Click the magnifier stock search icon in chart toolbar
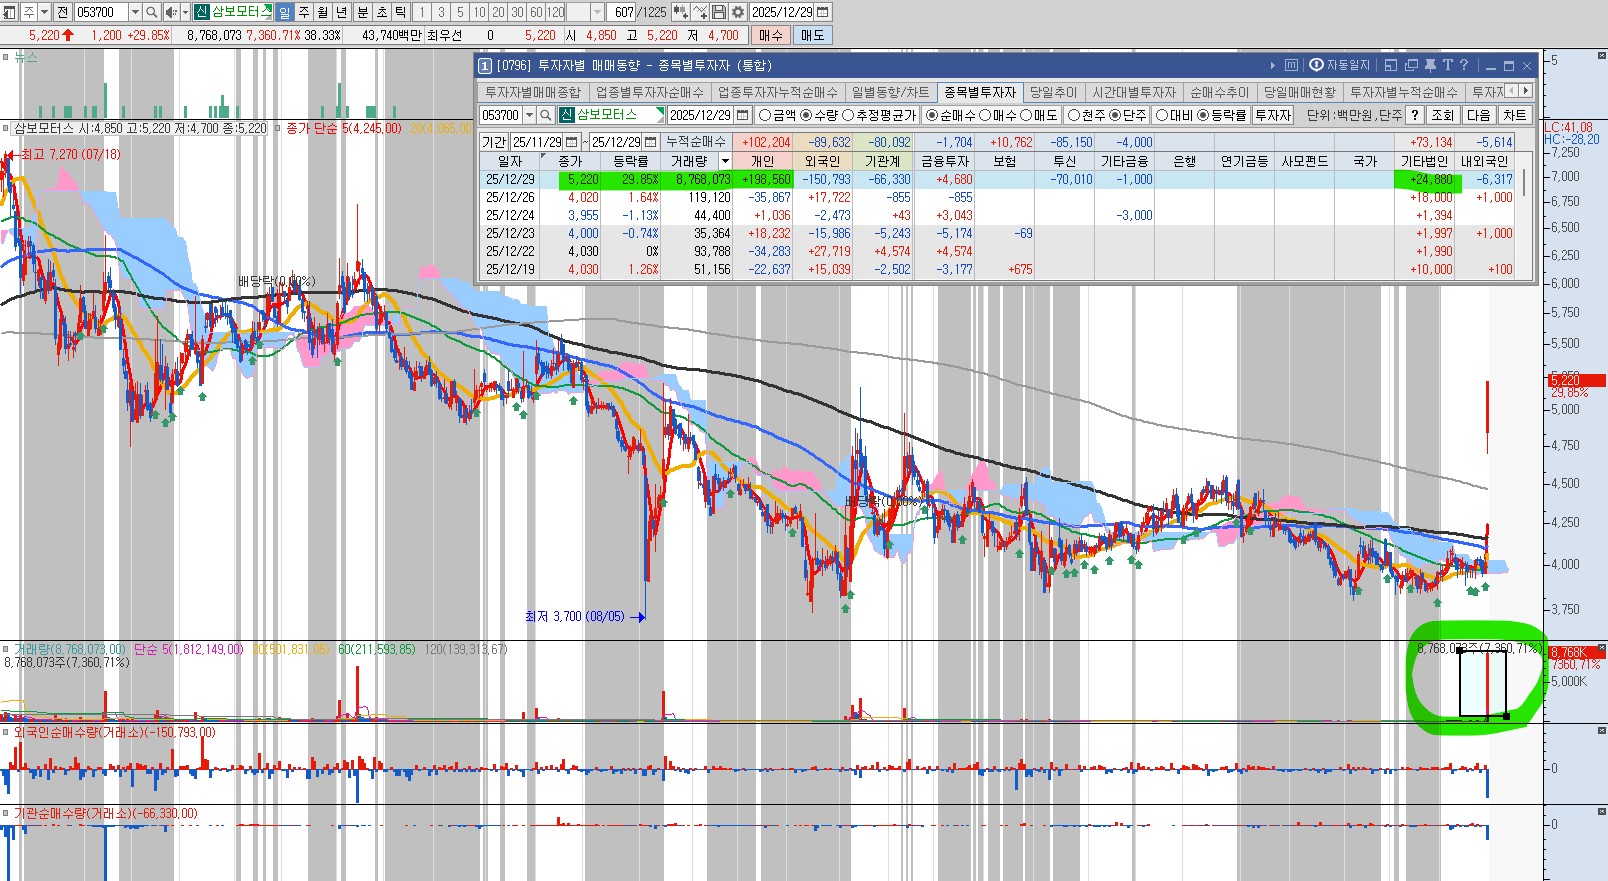Screen dimensions: 1608x881 point(151,12)
